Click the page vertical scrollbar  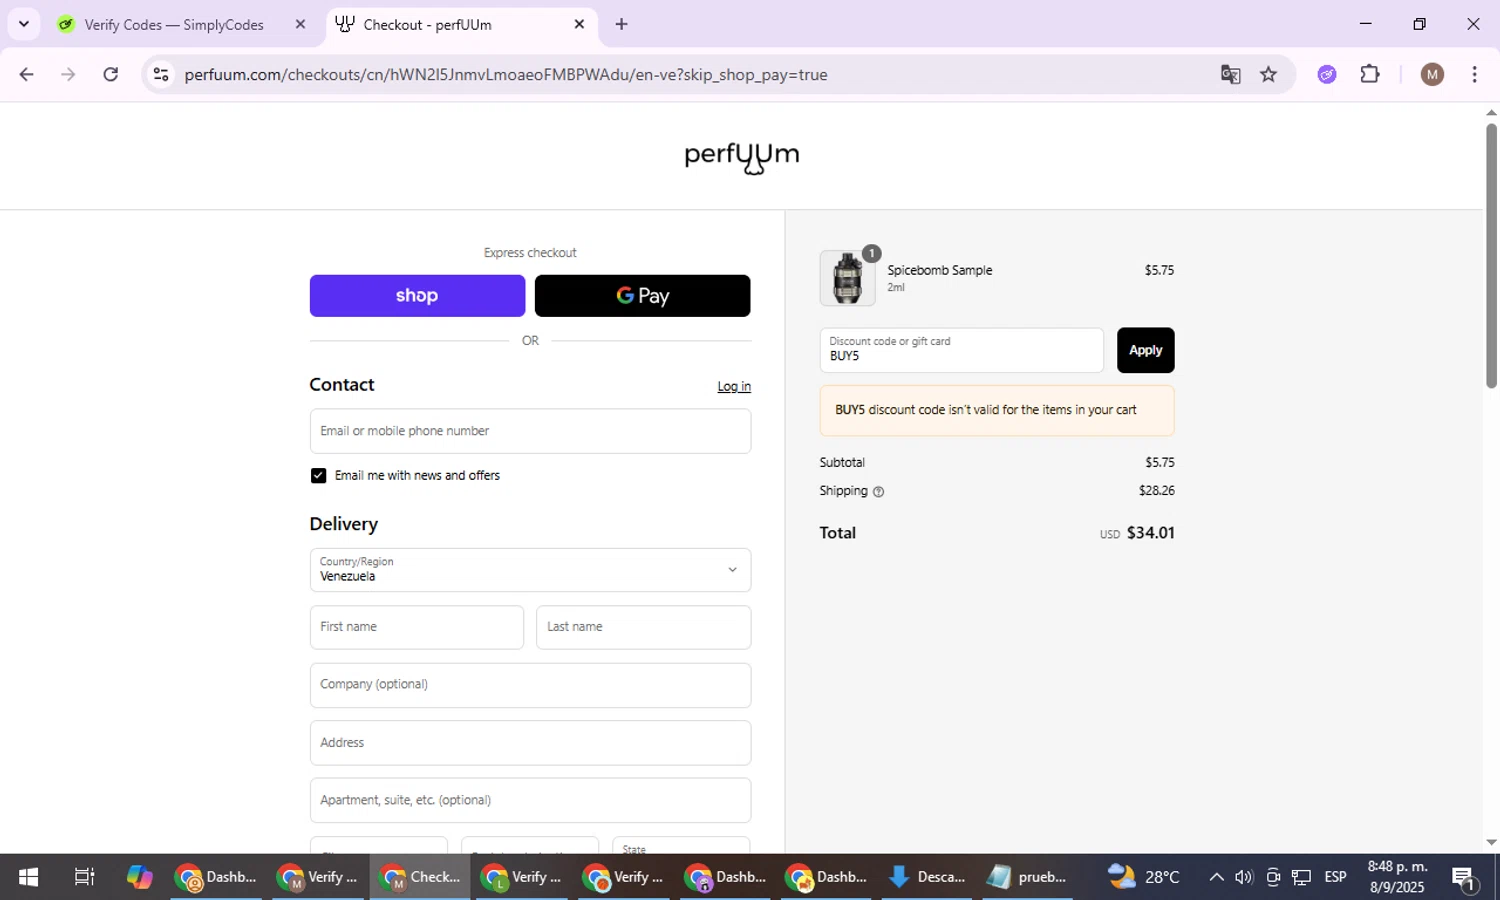[x=1491, y=255]
